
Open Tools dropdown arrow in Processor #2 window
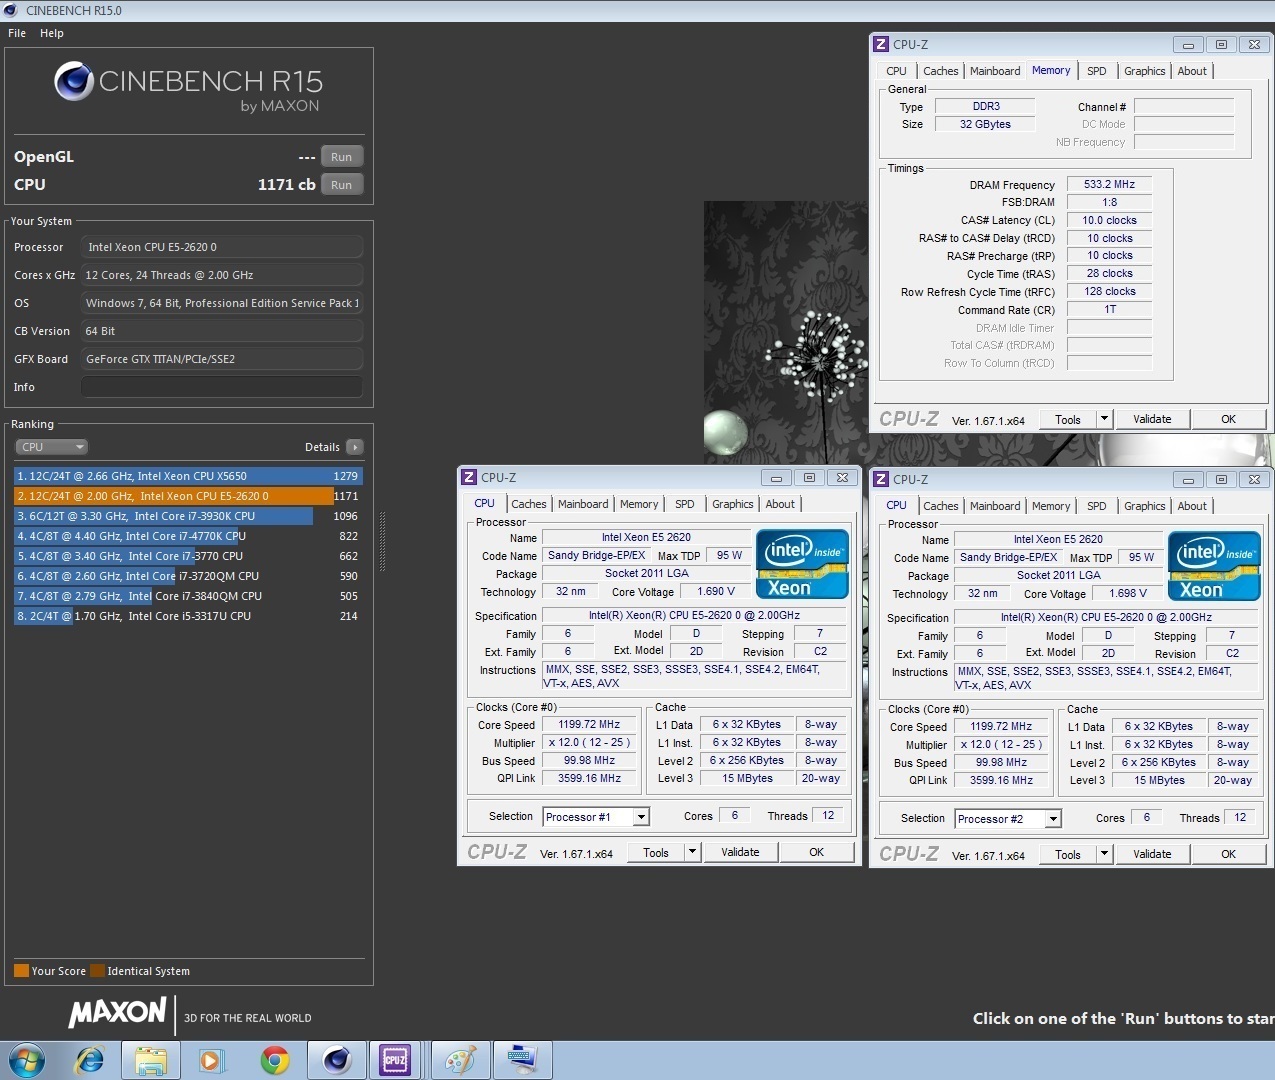click(x=1104, y=854)
